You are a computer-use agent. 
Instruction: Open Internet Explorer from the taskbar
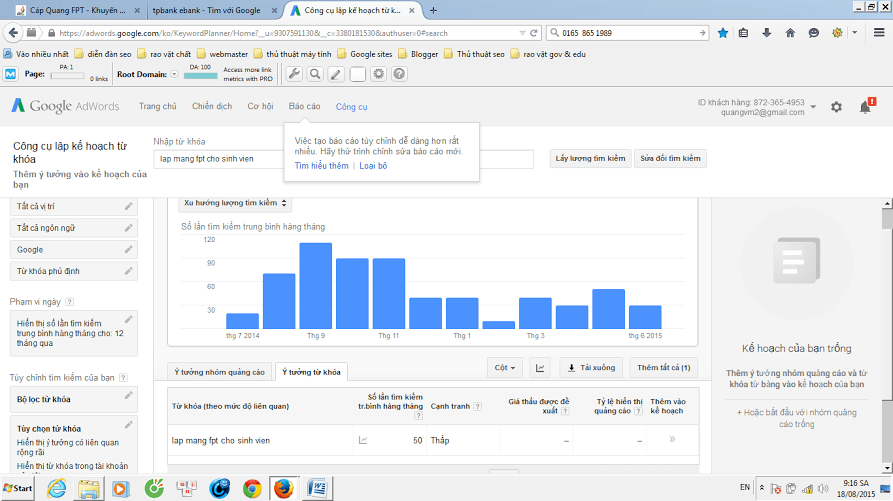(56, 488)
